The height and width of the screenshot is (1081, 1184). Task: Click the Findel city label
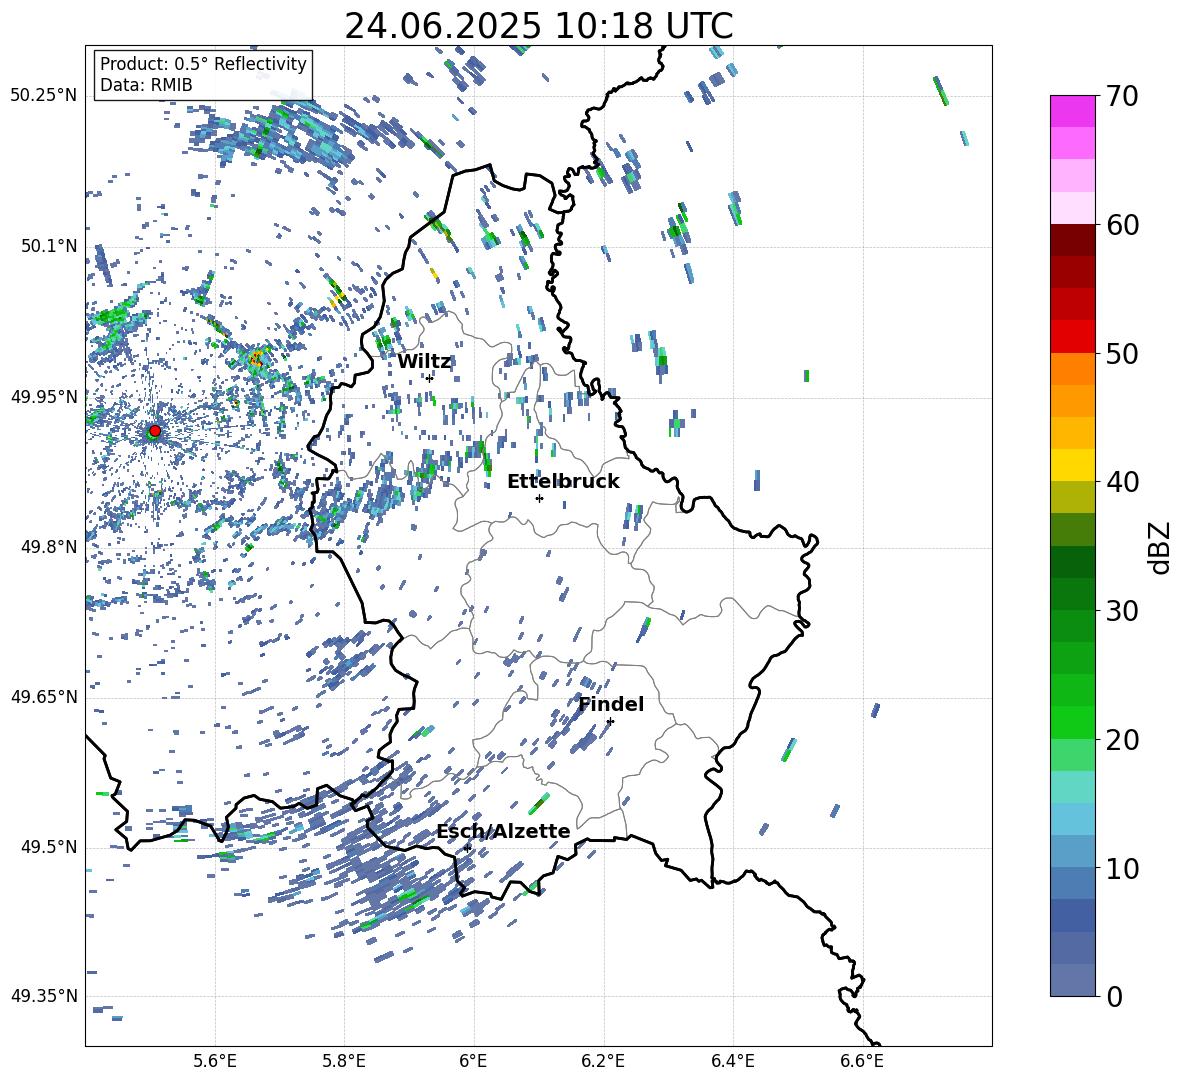coord(611,704)
